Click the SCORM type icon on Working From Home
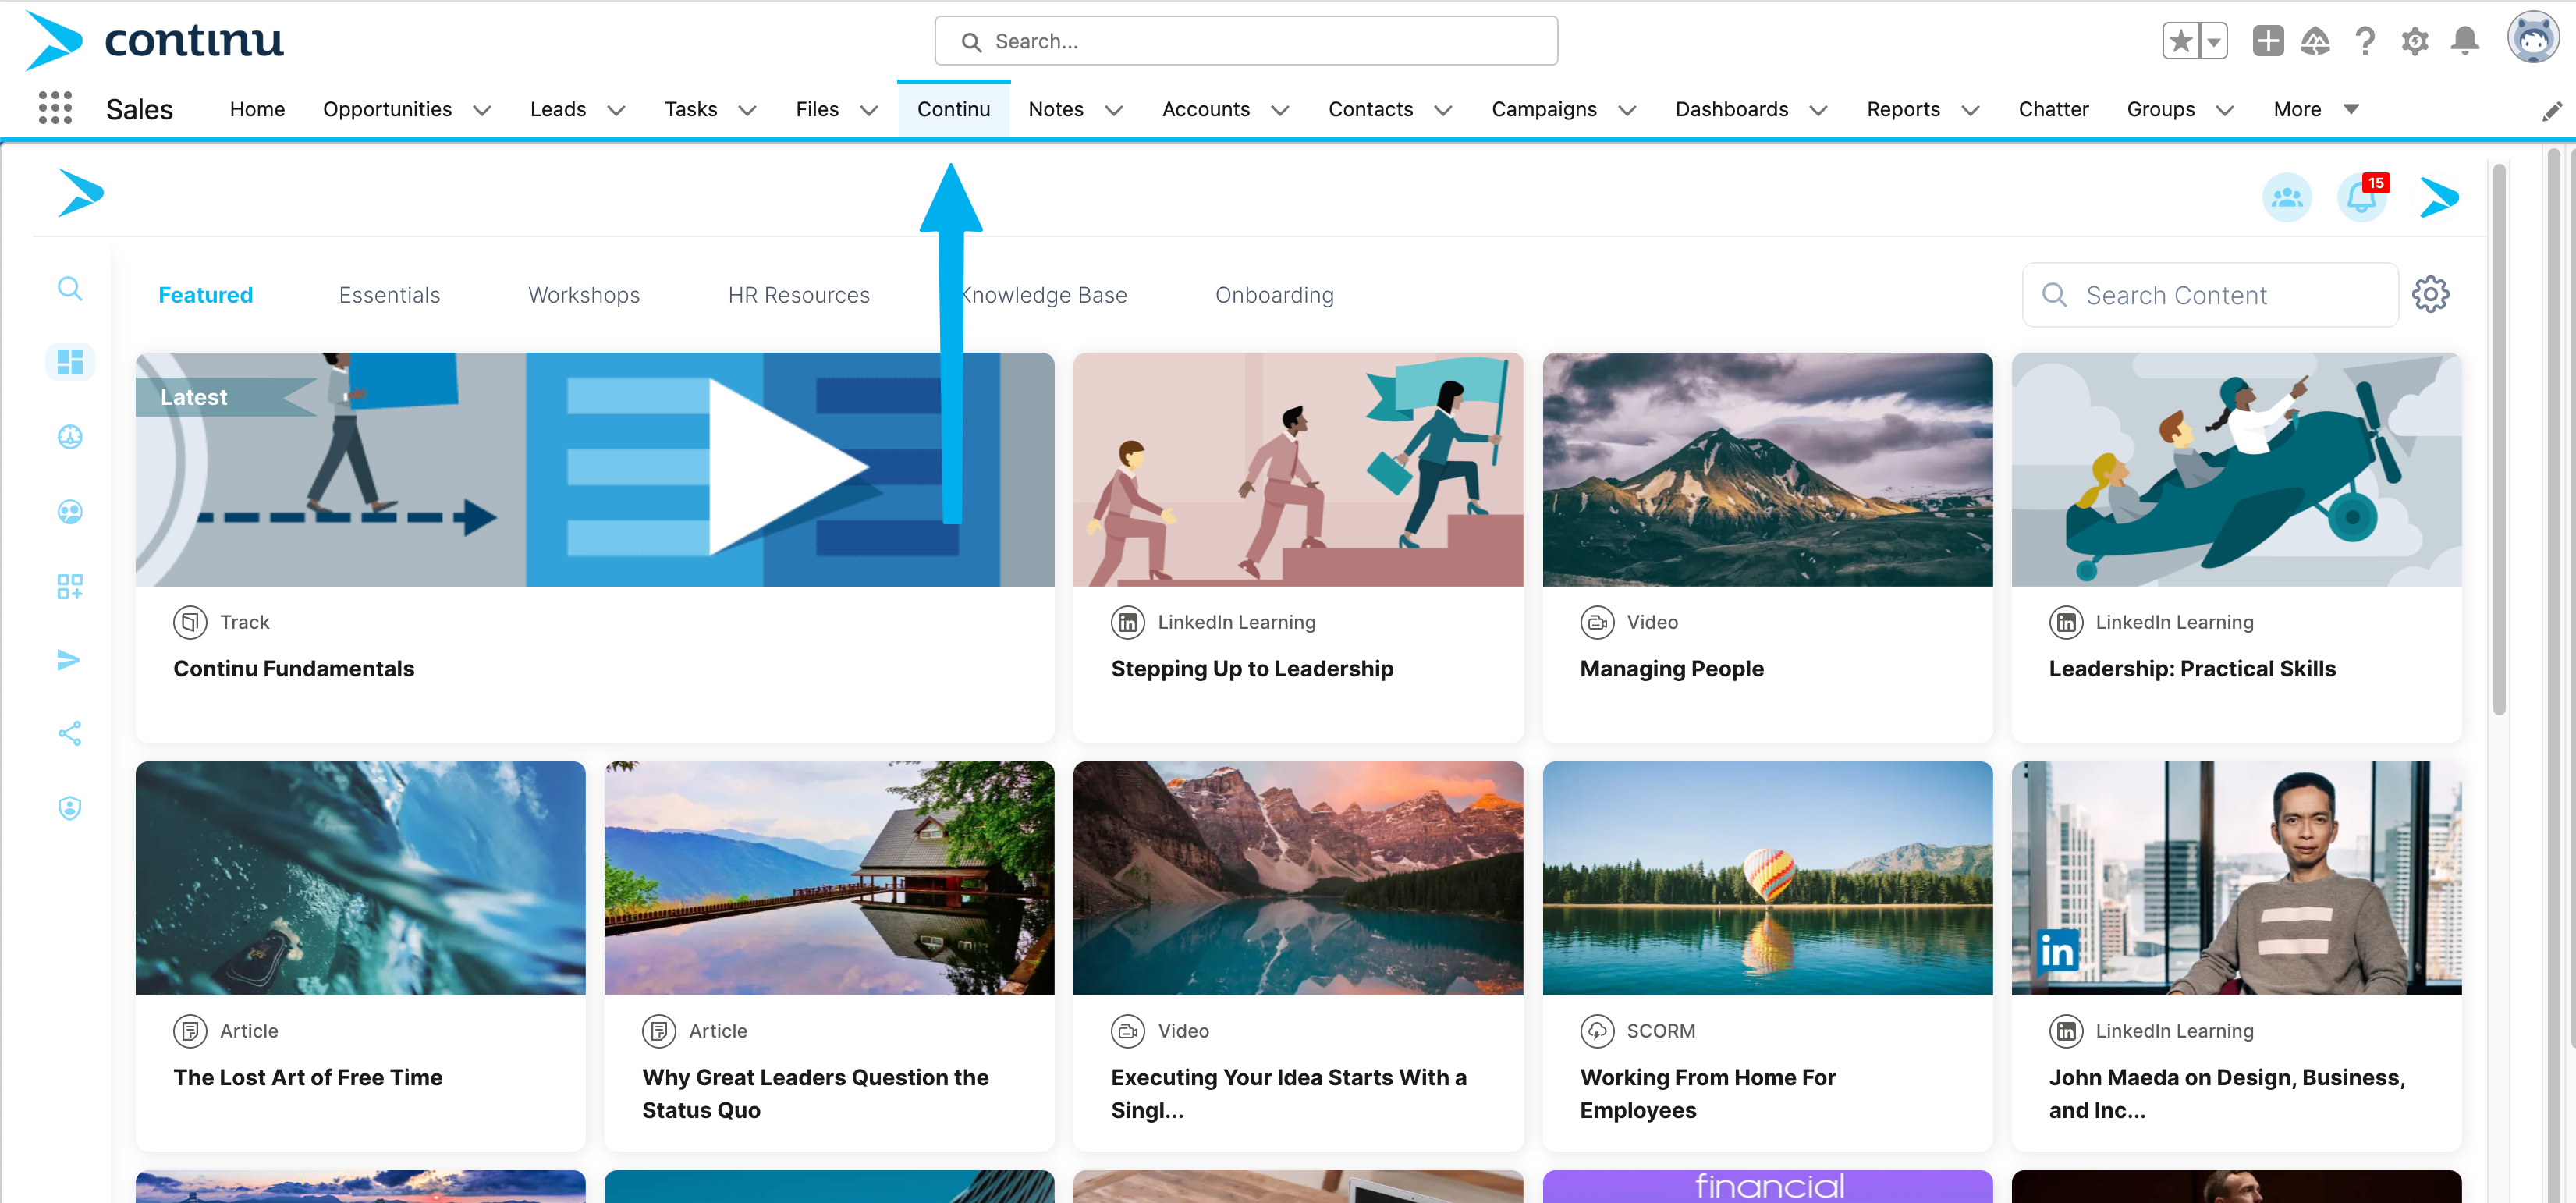 [x=1597, y=1030]
